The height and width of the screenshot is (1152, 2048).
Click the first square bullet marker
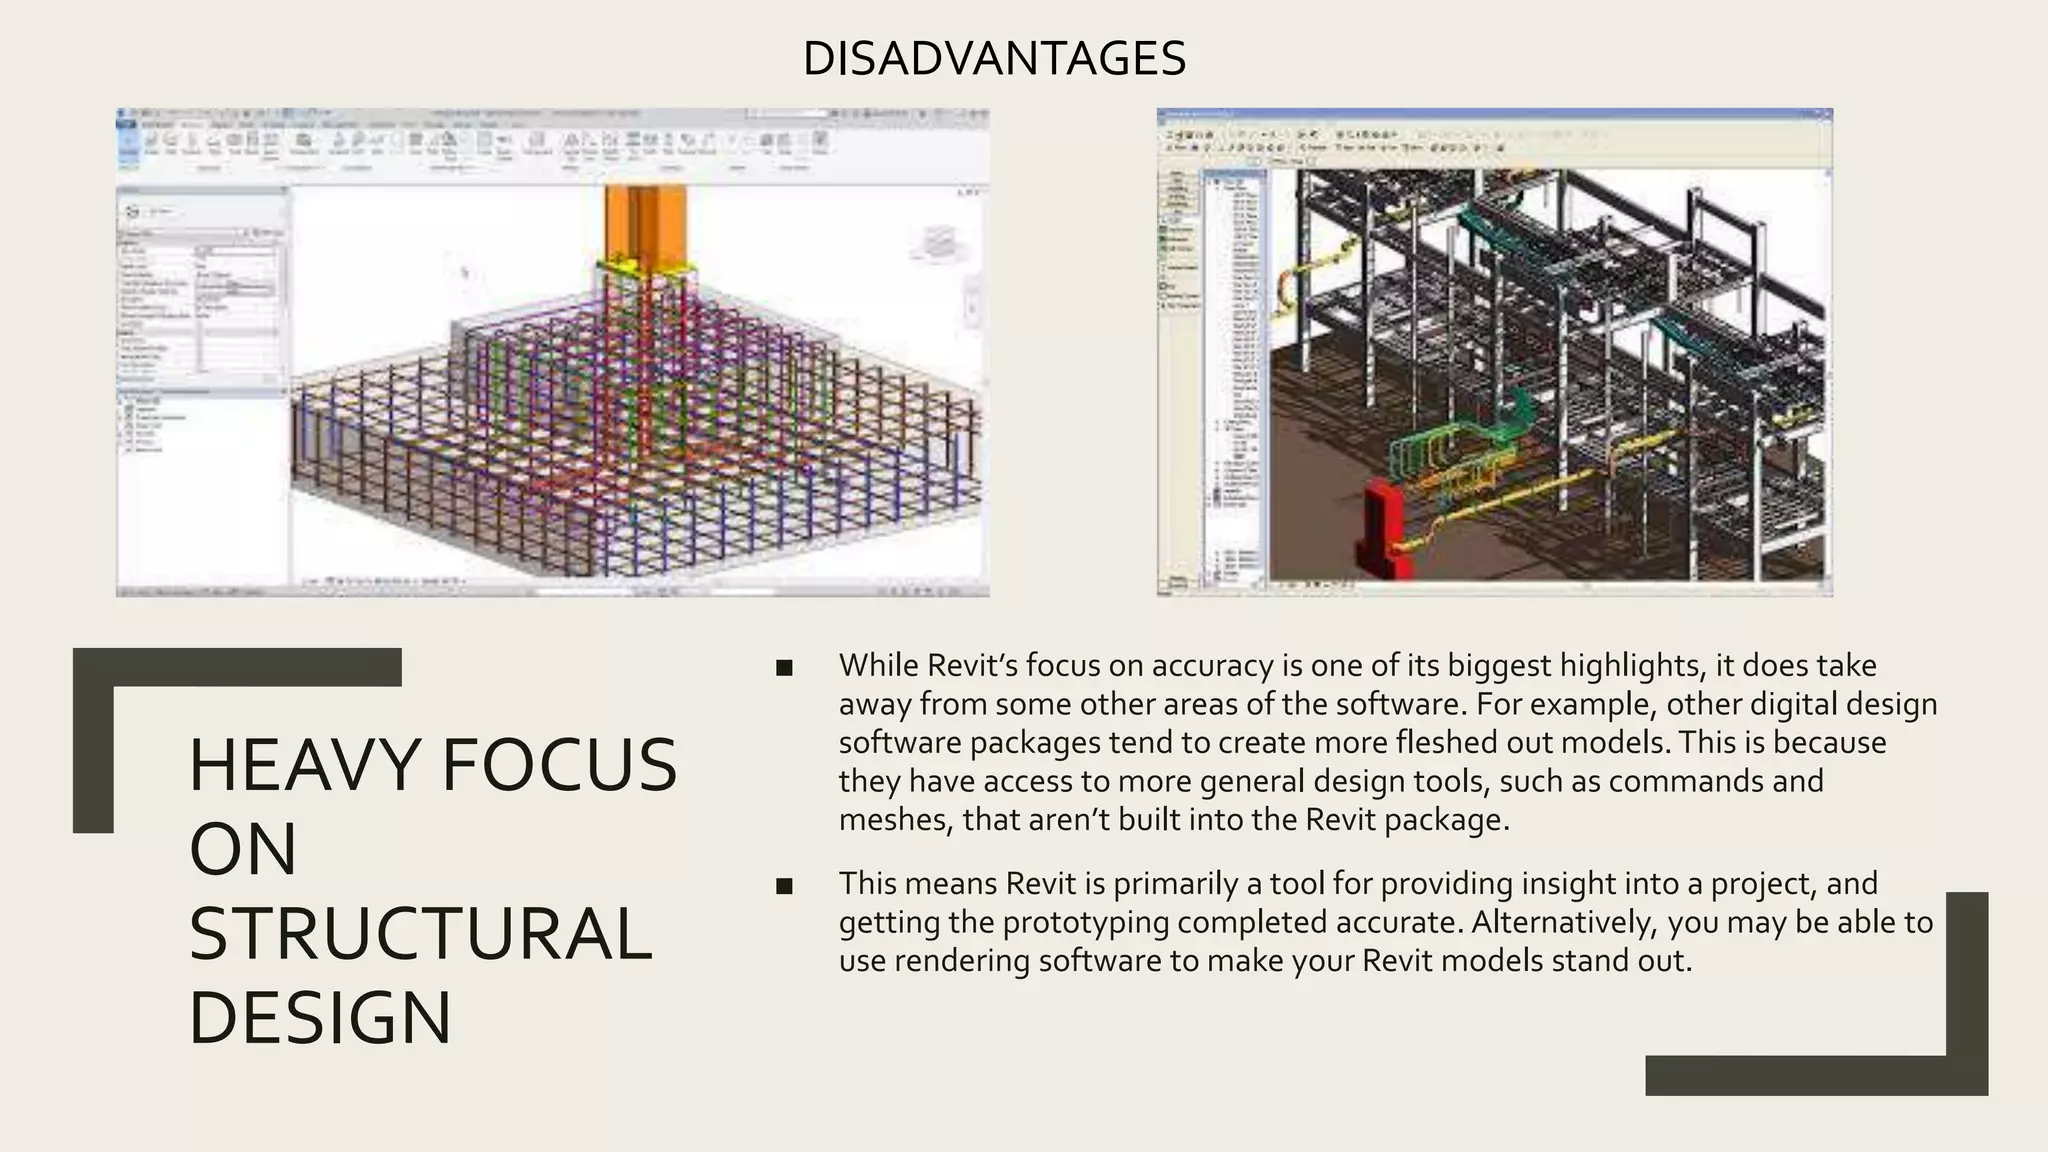tap(784, 667)
